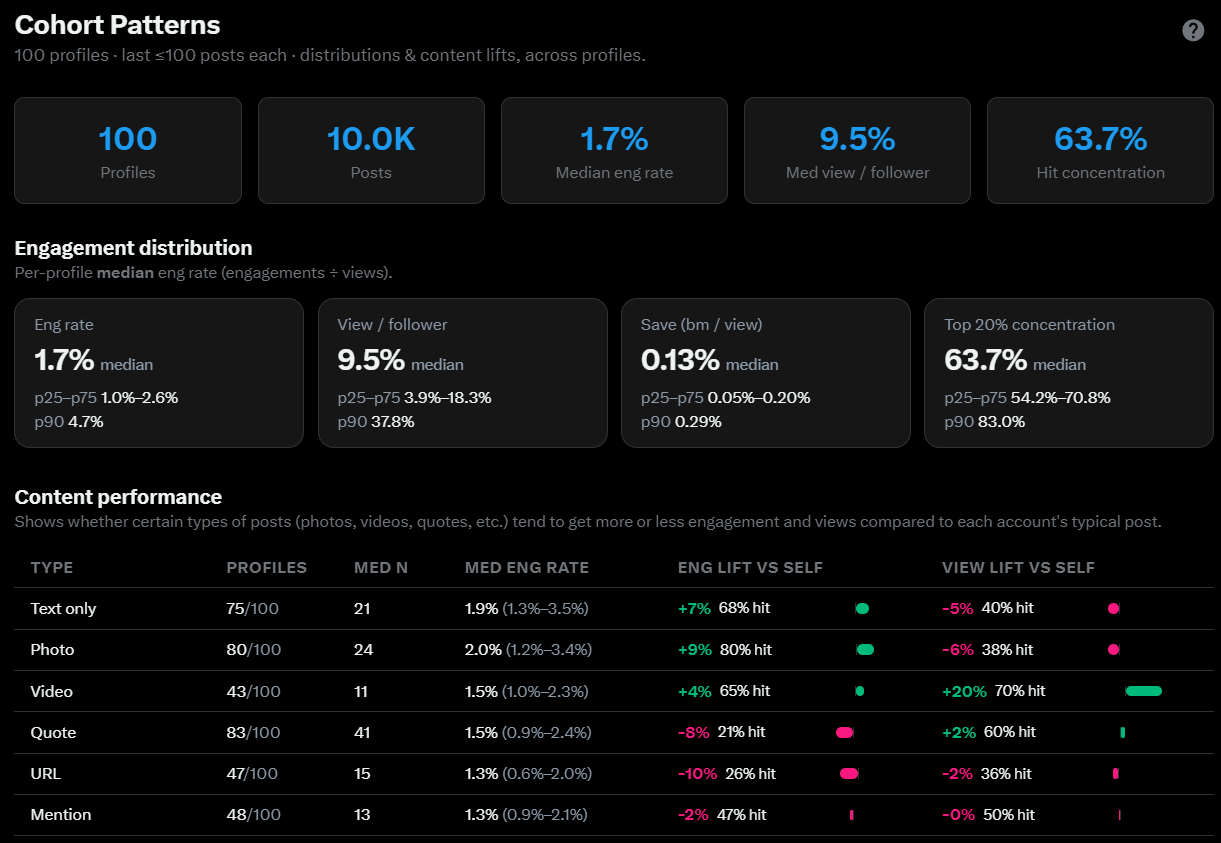1221x843 pixels.
Task: Select the 1.9% (1.3%–3.5%) eng rate cell
Action: tap(527, 608)
